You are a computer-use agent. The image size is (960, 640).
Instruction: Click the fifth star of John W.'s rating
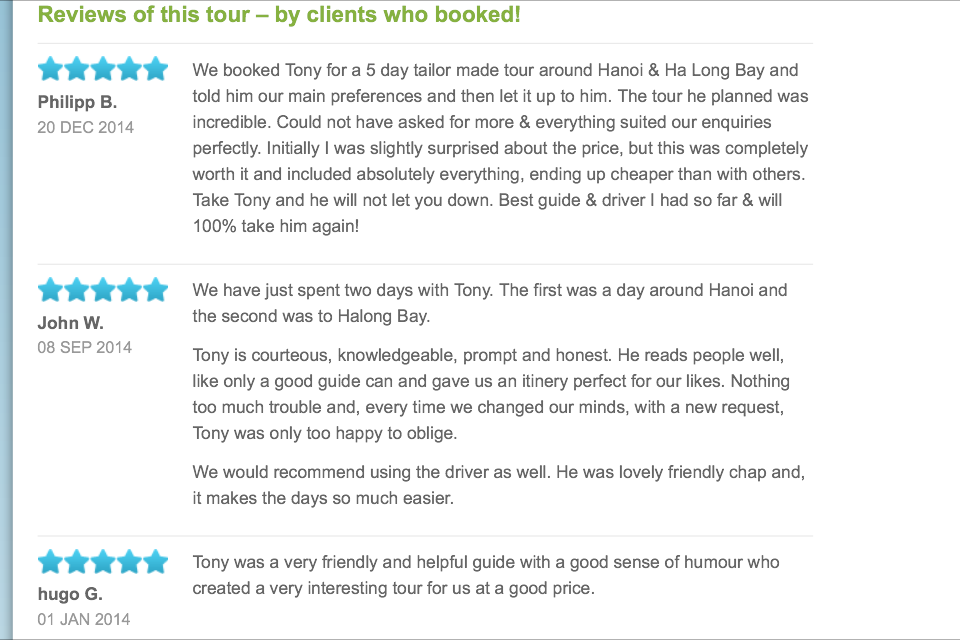coord(156,290)
